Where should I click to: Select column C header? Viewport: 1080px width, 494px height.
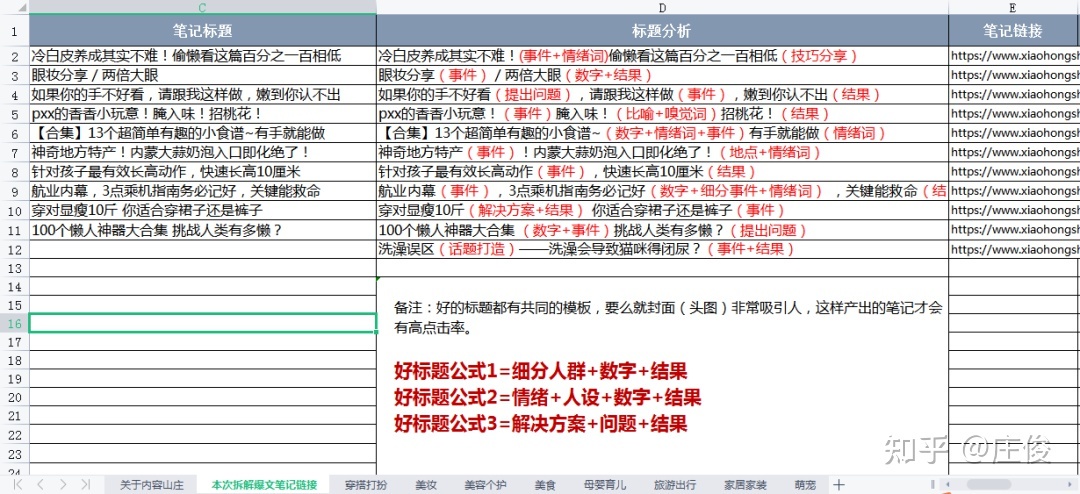pos(203,8)
